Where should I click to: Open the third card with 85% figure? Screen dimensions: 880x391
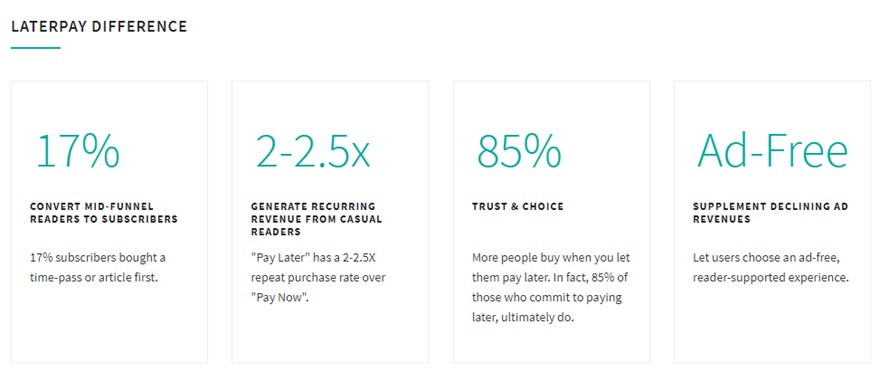pyautogui.click(x=551, y=222)
